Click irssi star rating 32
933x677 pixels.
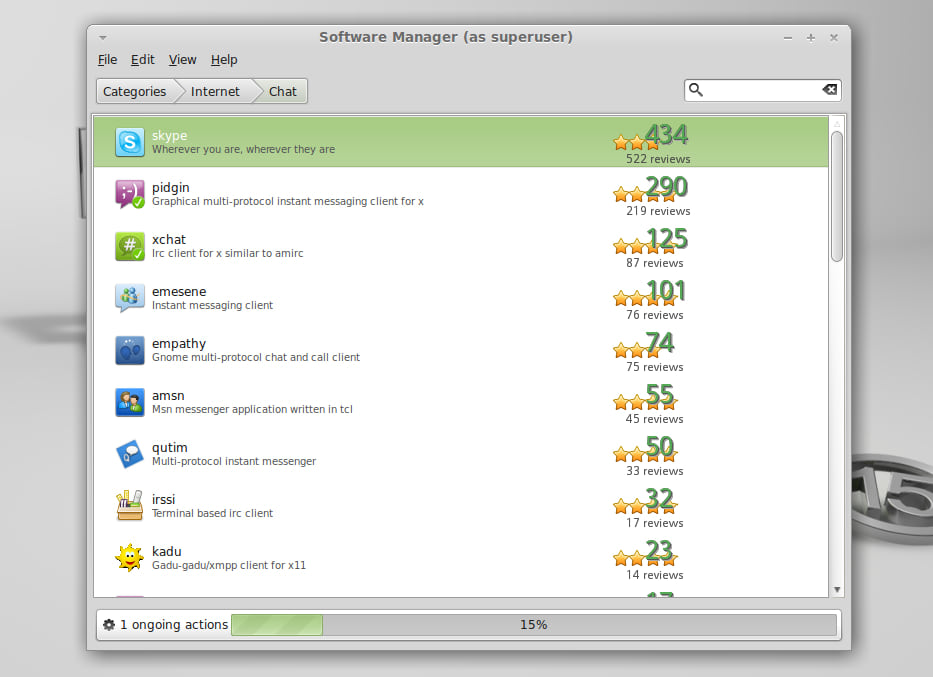click(645, 500)
